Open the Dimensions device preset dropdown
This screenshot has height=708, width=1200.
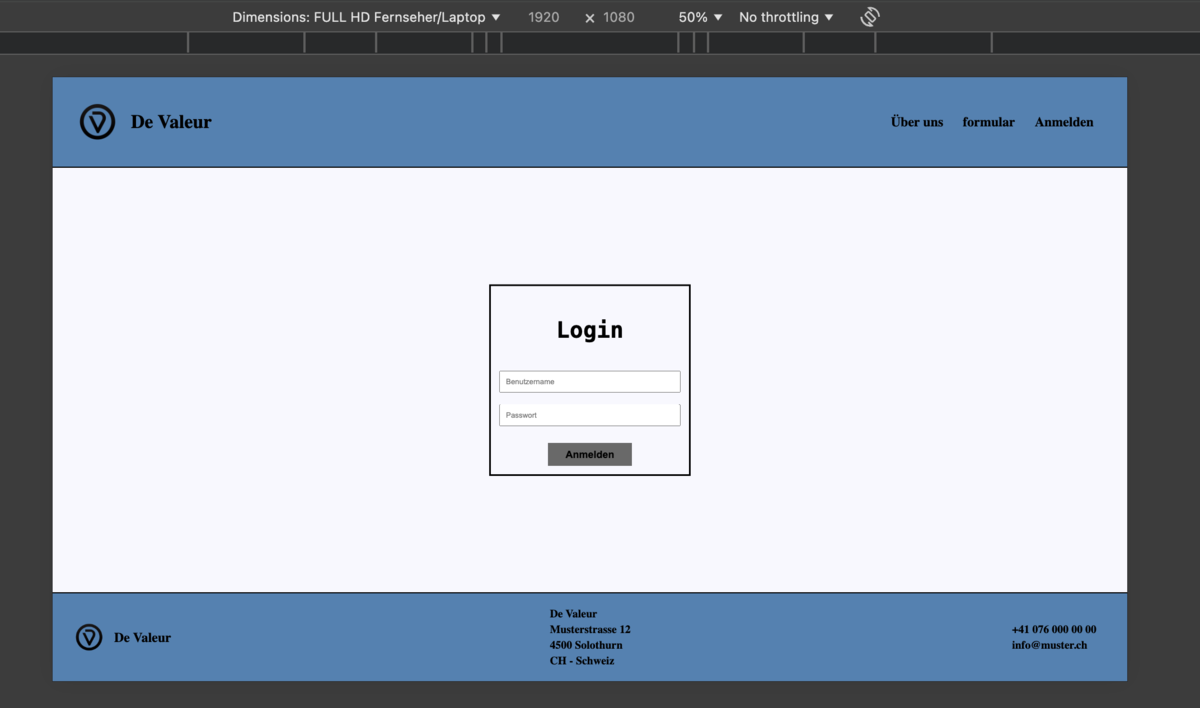tap(366, 17)
